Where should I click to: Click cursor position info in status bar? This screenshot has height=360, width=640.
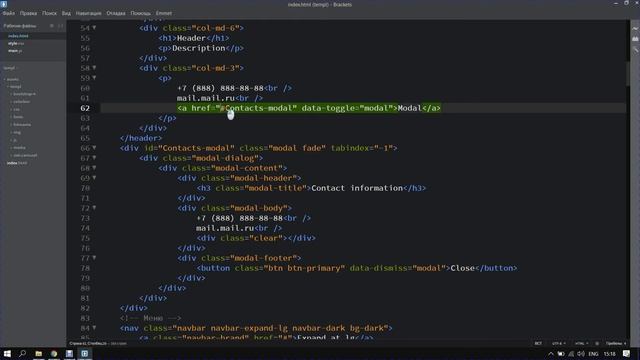pos(88,343)
